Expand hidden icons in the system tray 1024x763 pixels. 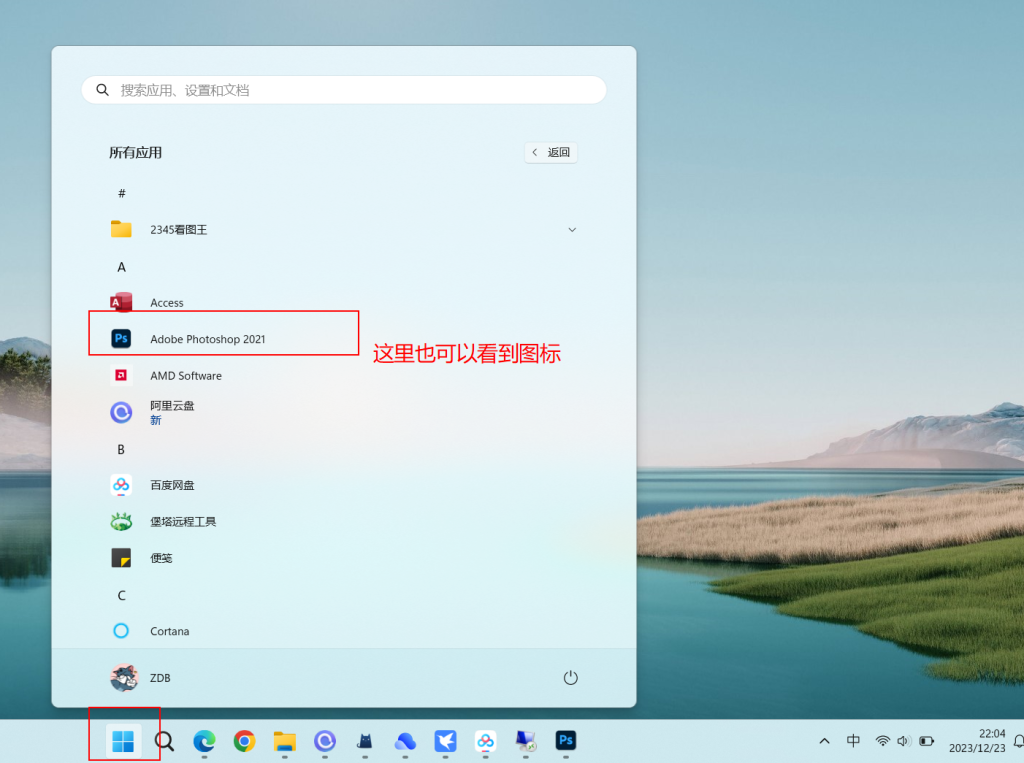(x=824, y=741)
